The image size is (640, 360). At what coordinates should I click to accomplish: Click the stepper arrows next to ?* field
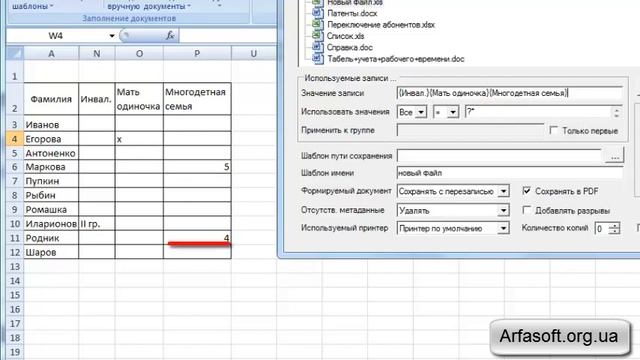(617, 112)
